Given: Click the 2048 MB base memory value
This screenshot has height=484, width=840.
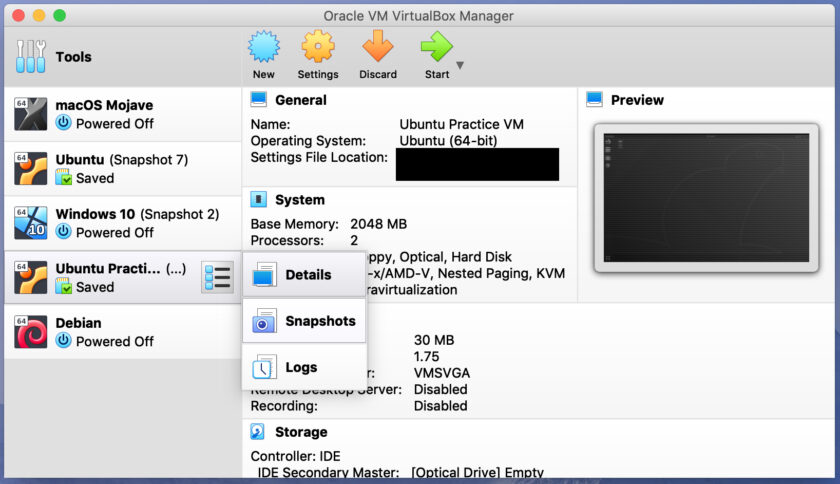Looking at the screenshot, I should (378, 224).
